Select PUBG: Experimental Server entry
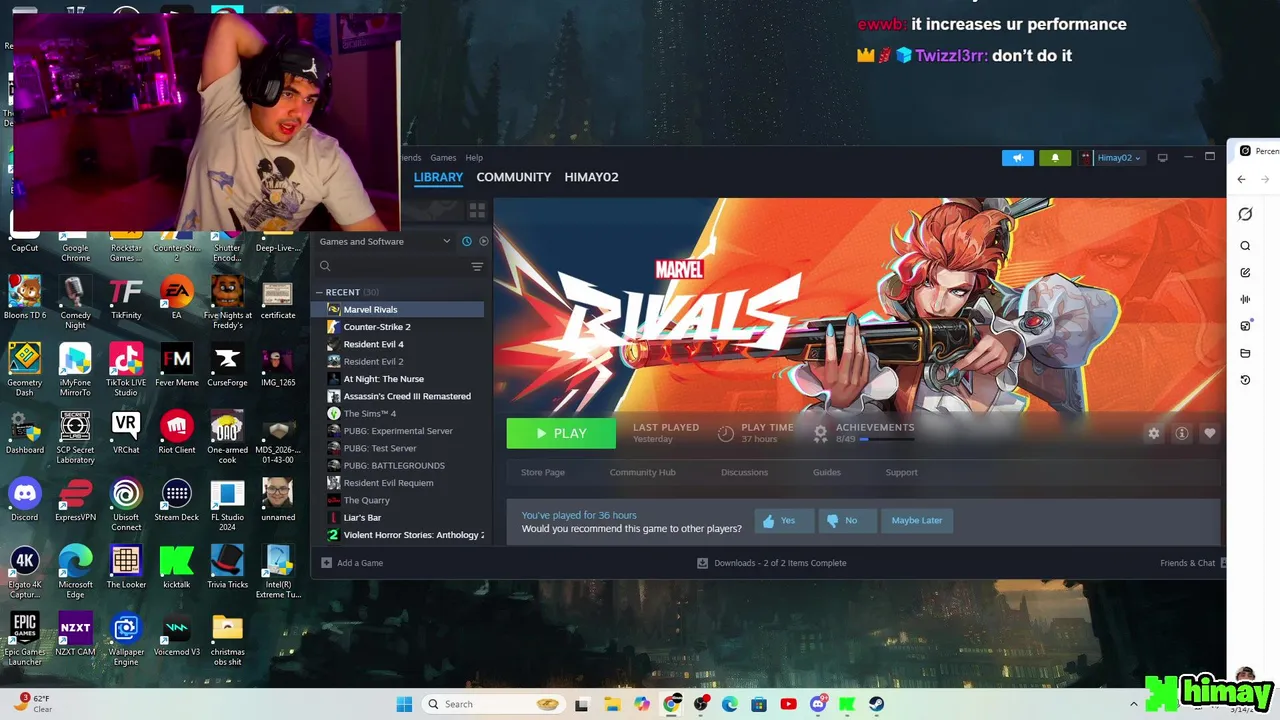The width and height of the screenshot is (1280, 720). click(x=400, y=431)
